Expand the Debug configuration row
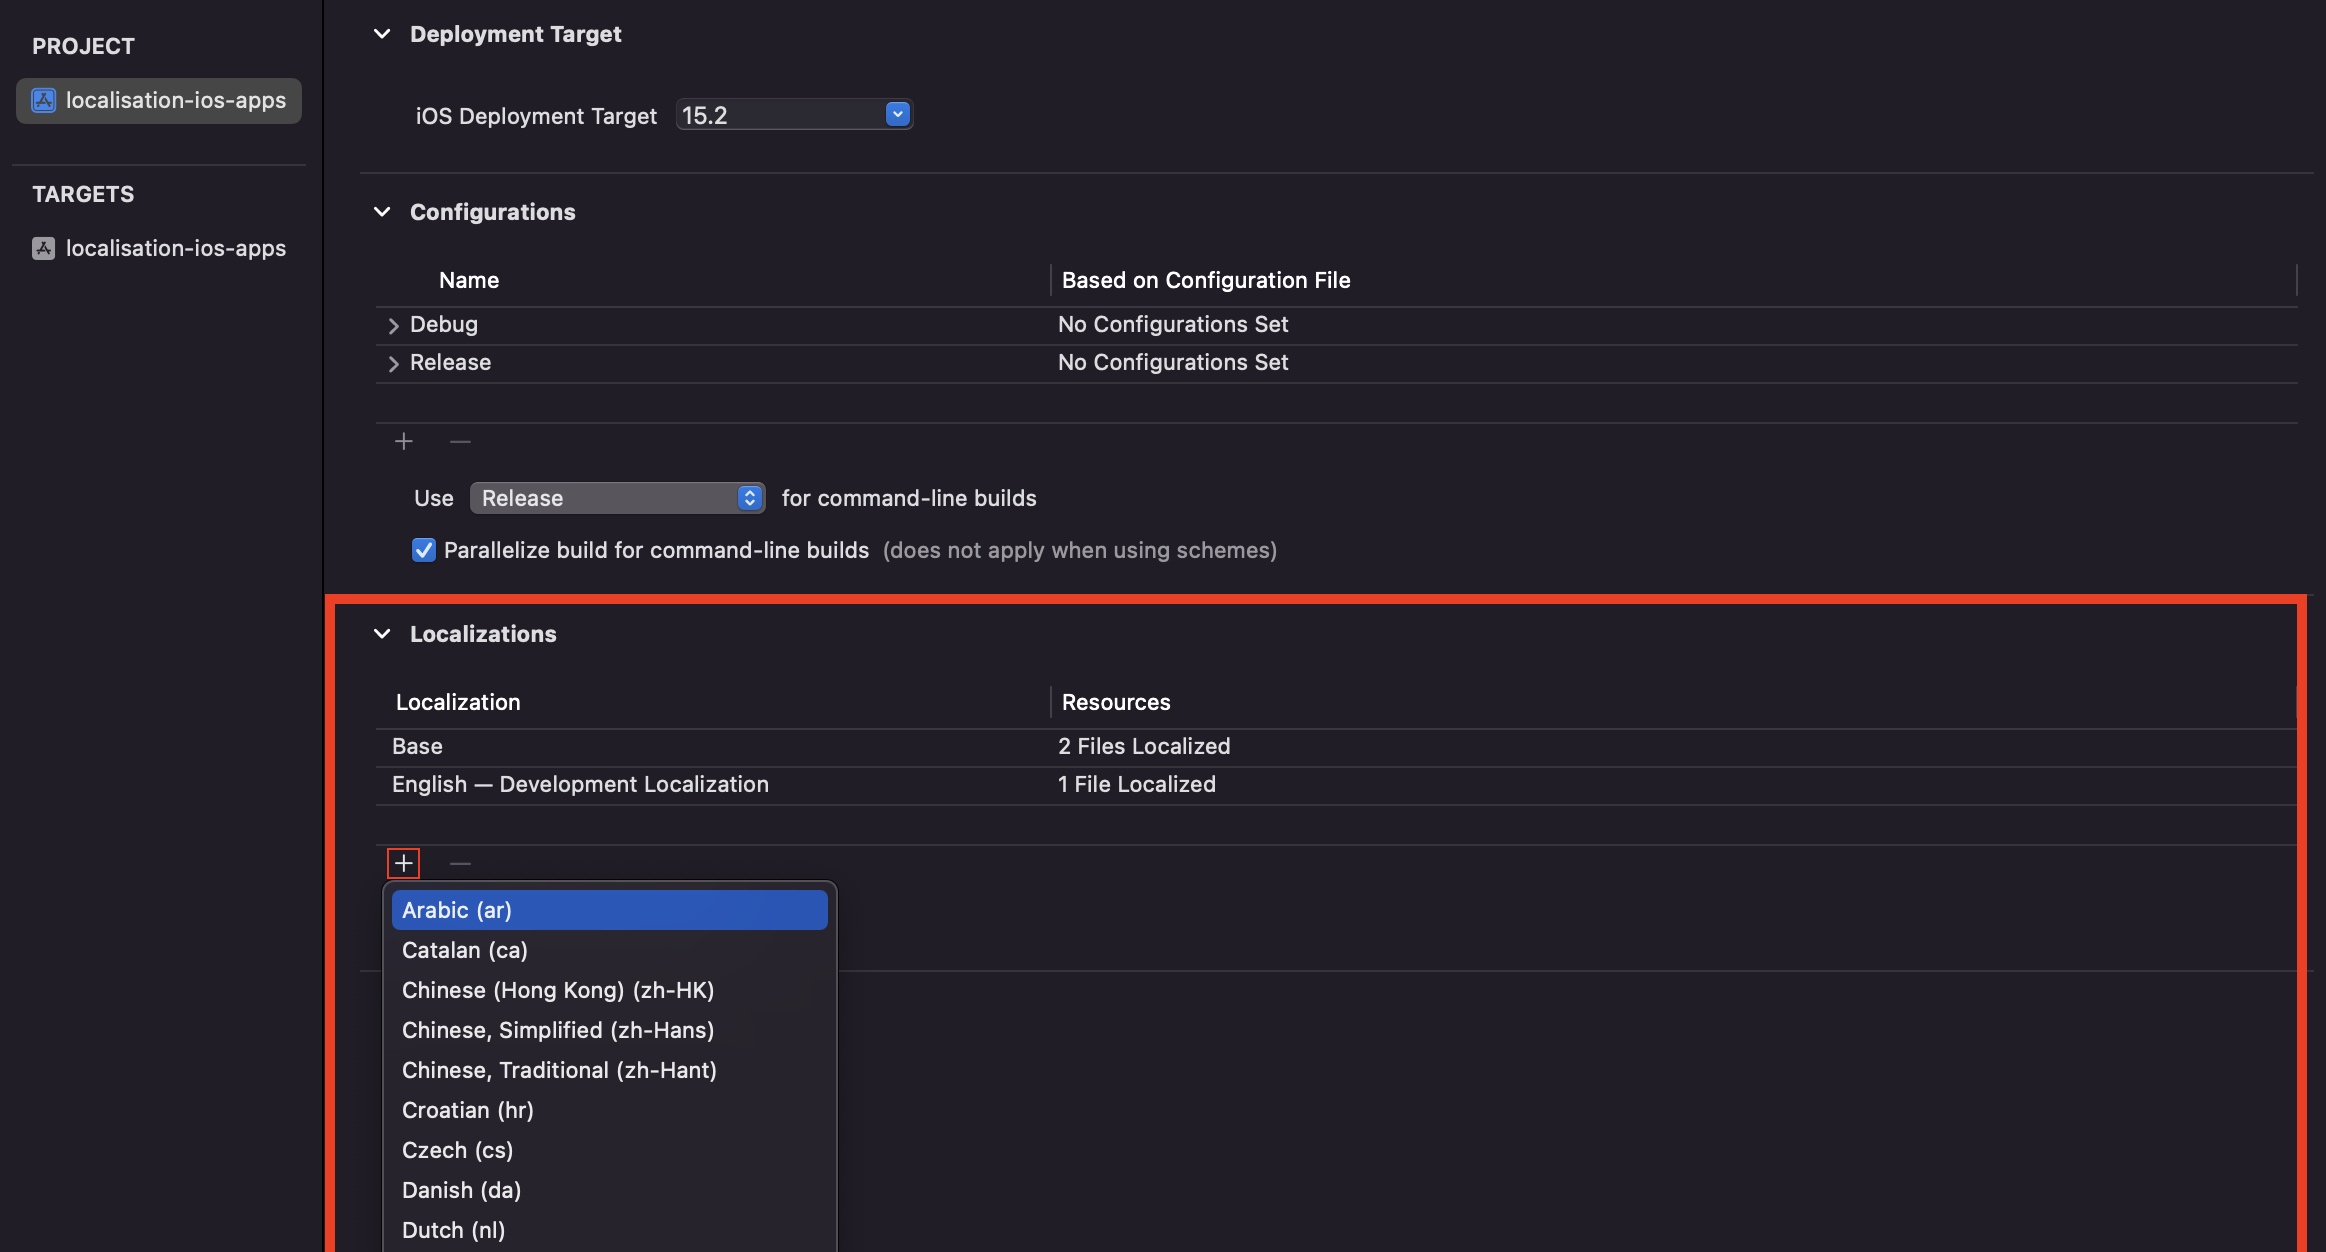This screenshot has width=2326, height=1252. (x=393, y=325)
